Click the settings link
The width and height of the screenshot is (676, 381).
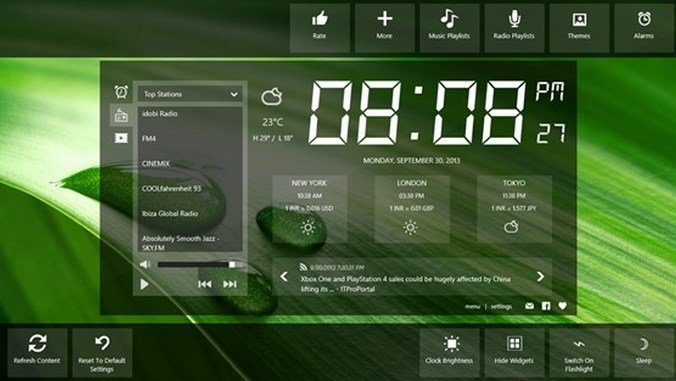(501, 306)
